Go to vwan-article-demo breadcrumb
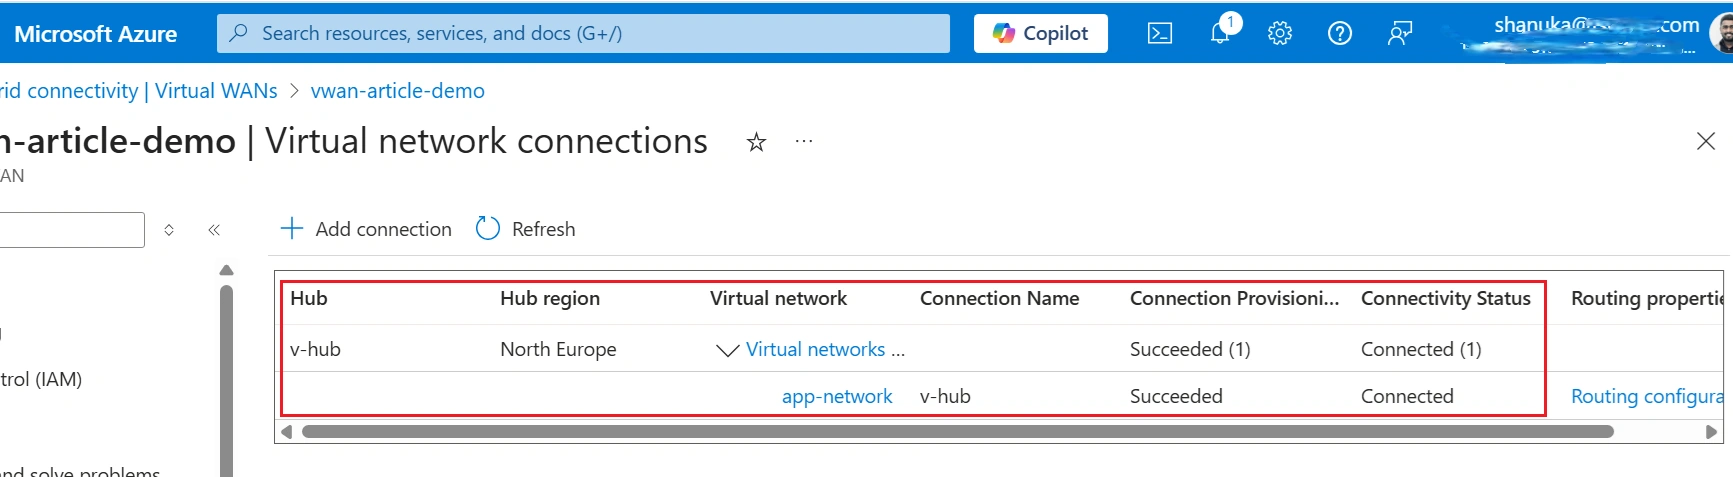 tap(398, 91)
